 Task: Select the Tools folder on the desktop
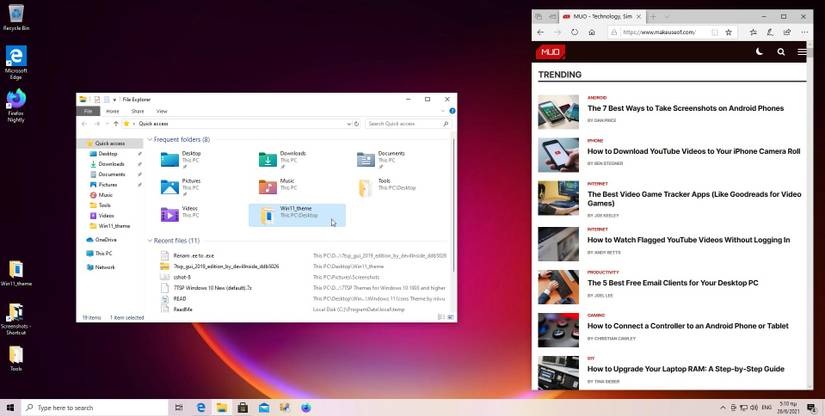pyautogui.click(x=16, y=358)
